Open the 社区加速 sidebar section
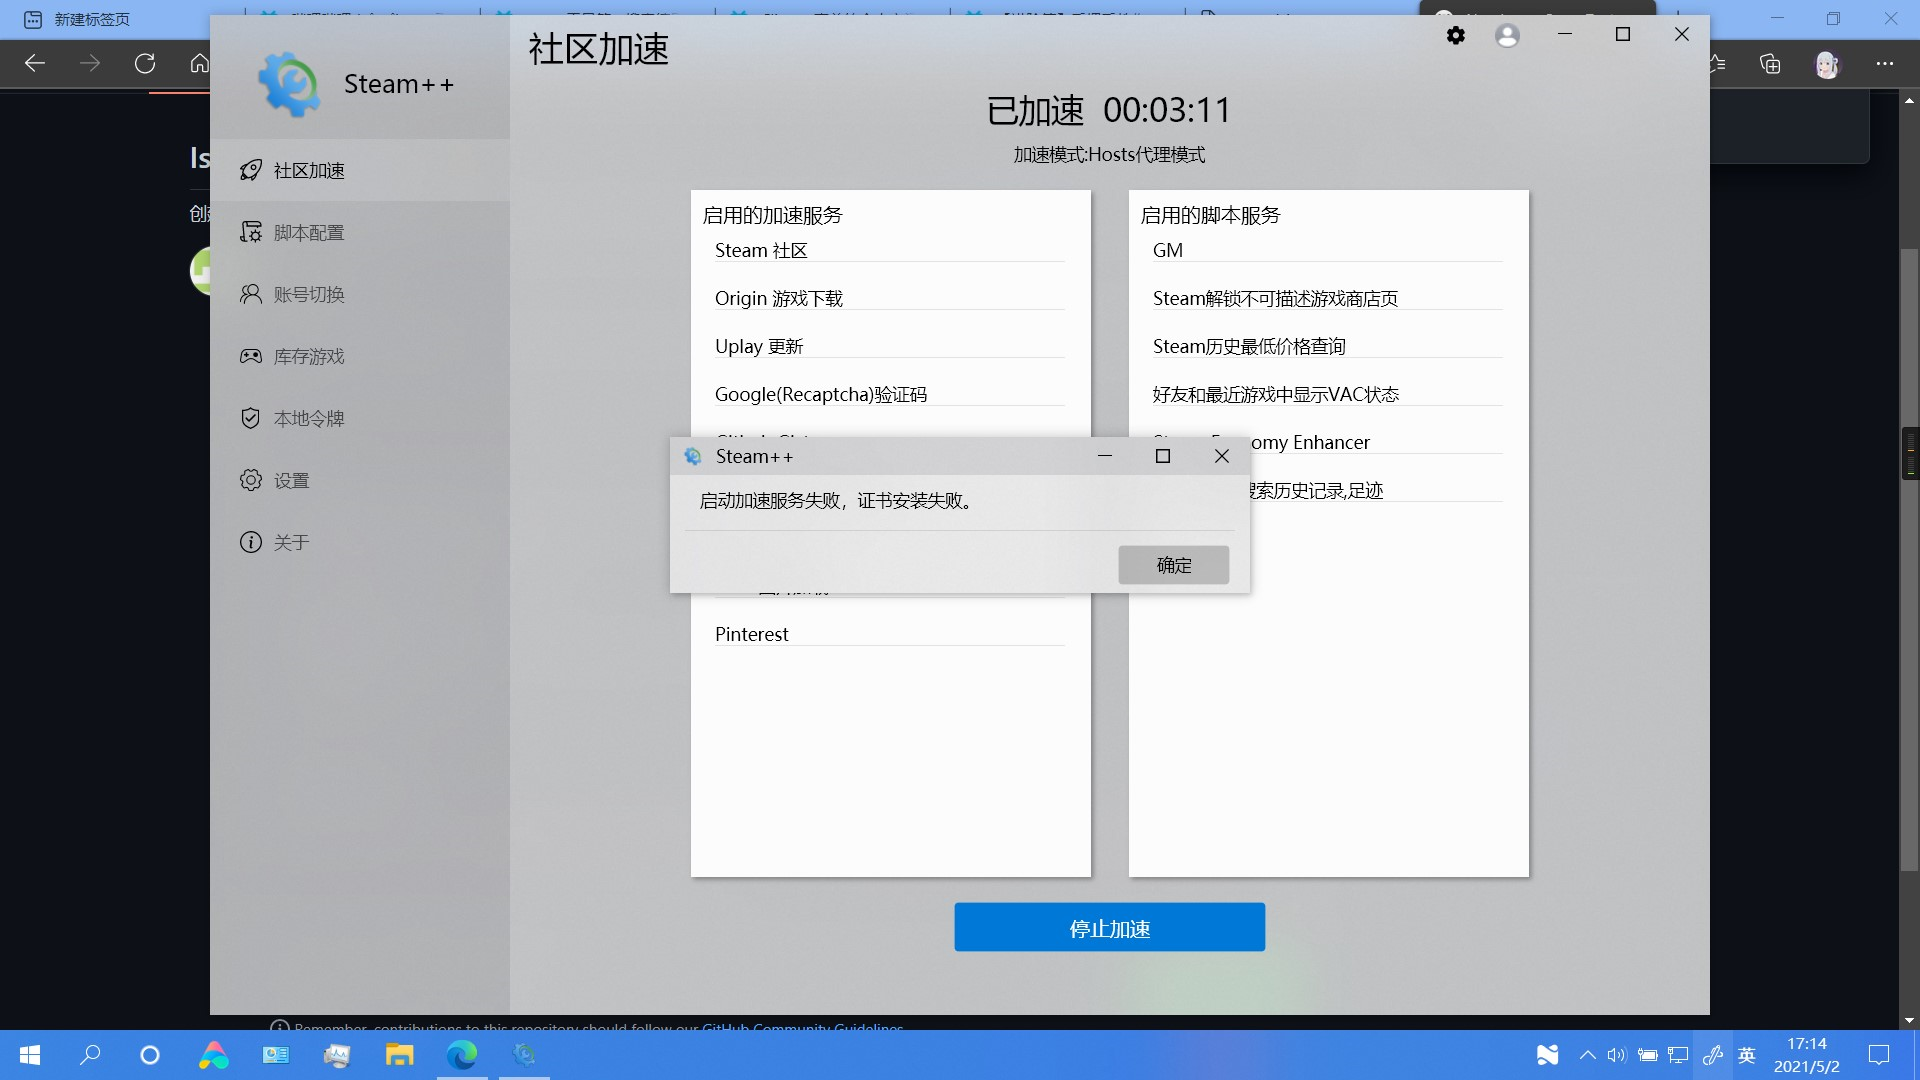1920x1080 pixels. [x=308, y=171]
